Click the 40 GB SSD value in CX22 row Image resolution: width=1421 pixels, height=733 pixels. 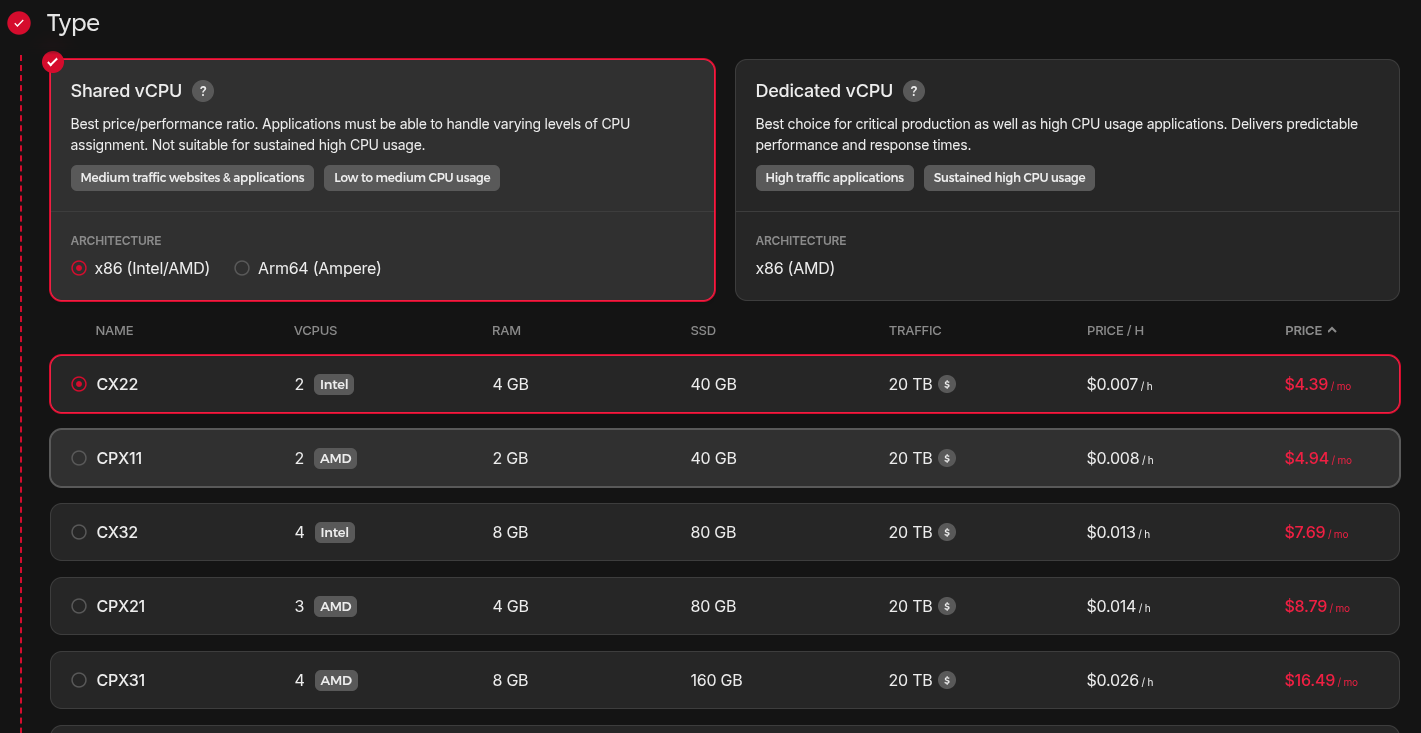[x=713, y=384]
